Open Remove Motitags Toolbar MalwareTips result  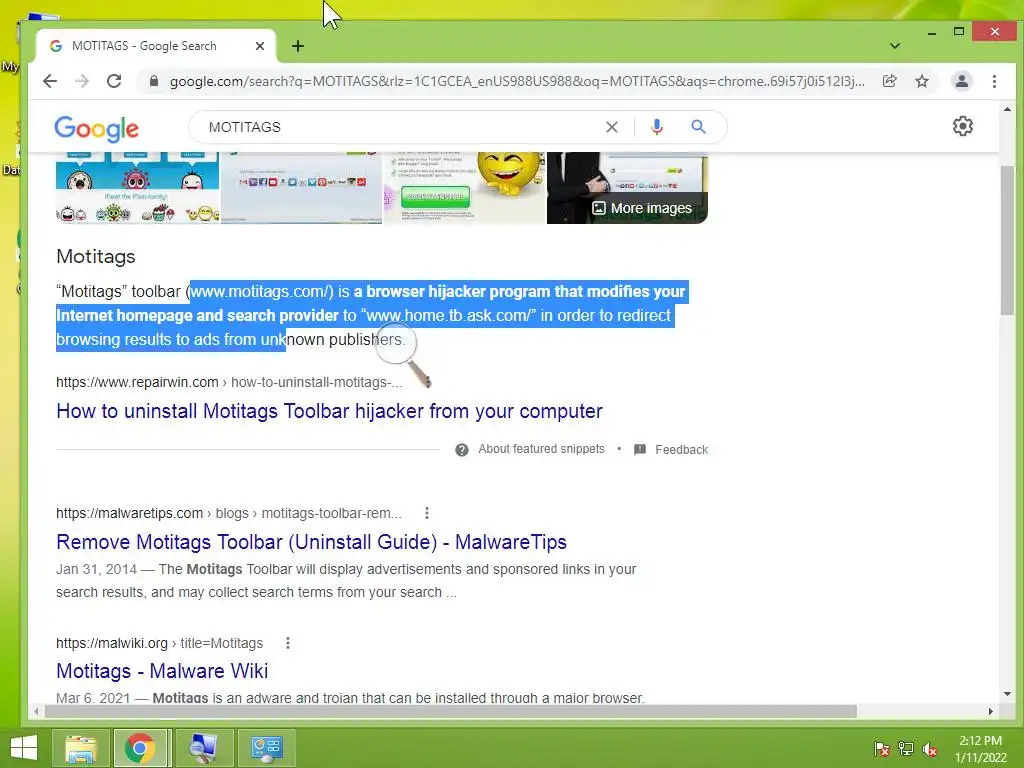pos(312,542)
